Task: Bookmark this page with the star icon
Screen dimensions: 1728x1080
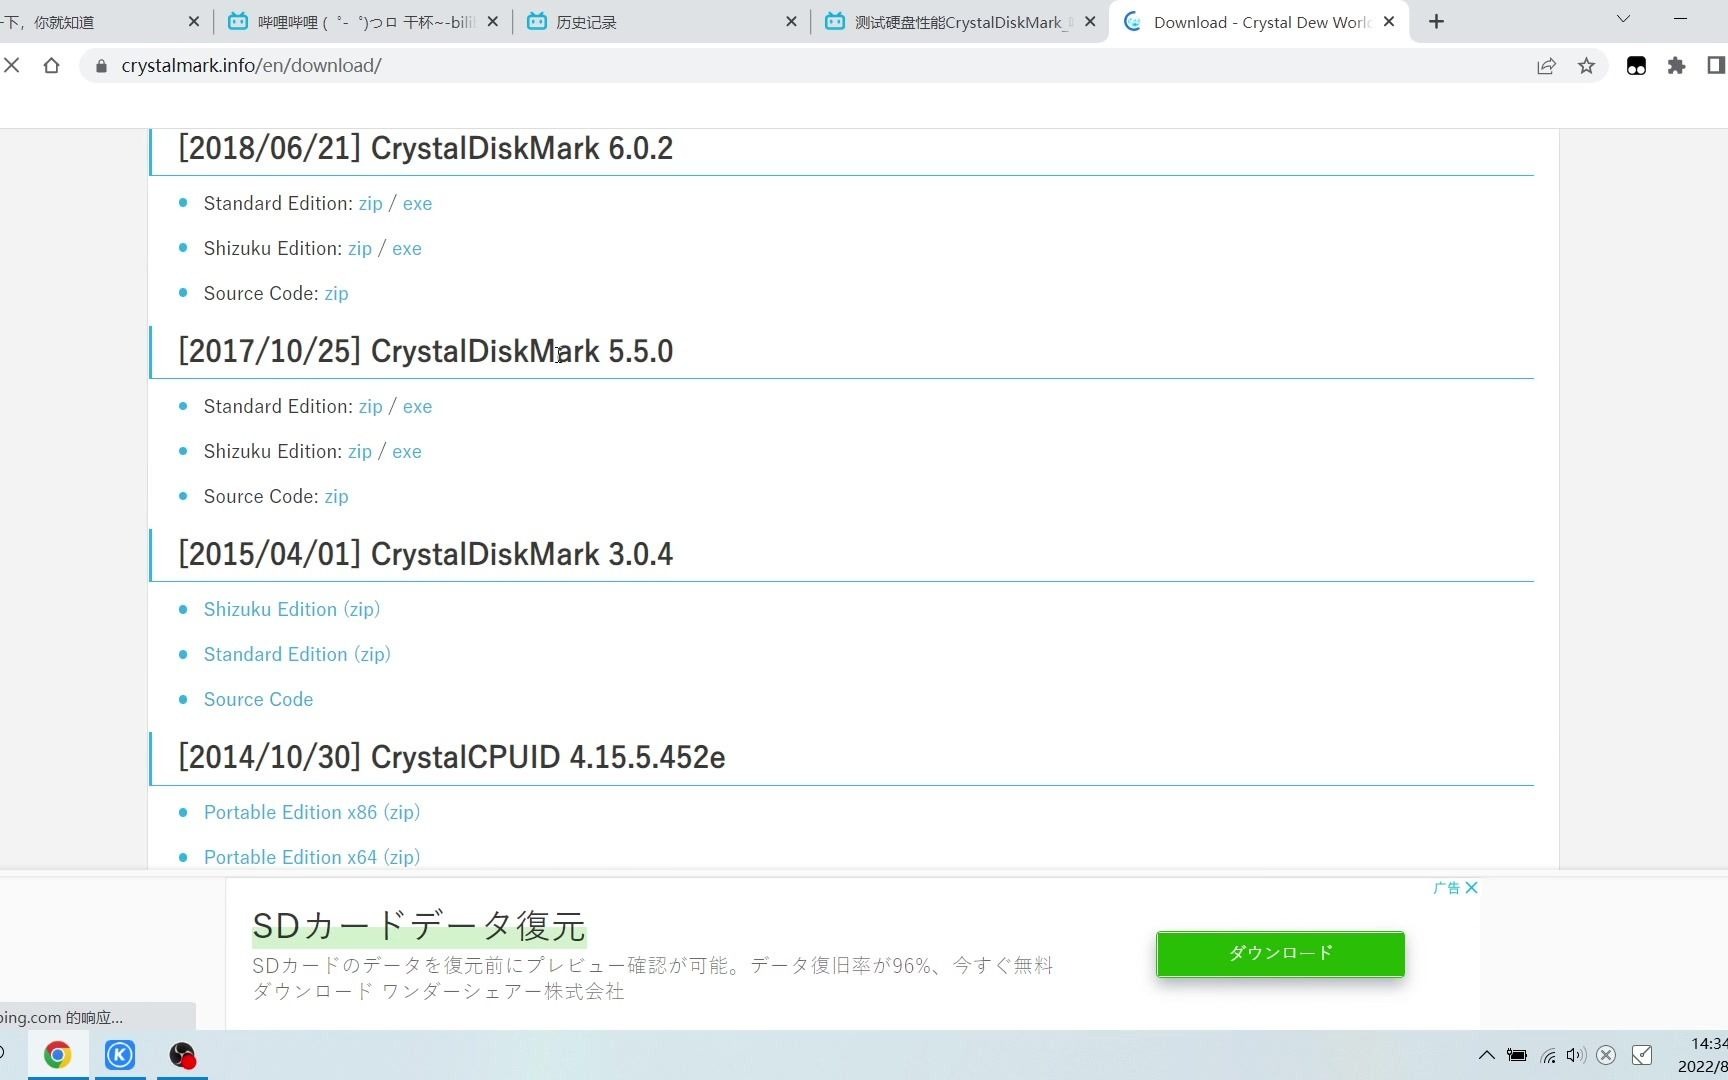Action: tap(1586, 66)
